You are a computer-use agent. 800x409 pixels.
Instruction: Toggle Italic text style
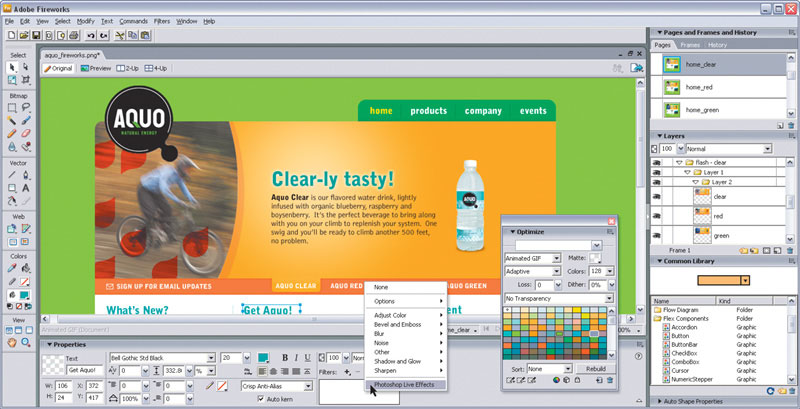pyautogui.click(x=296, y=357)
